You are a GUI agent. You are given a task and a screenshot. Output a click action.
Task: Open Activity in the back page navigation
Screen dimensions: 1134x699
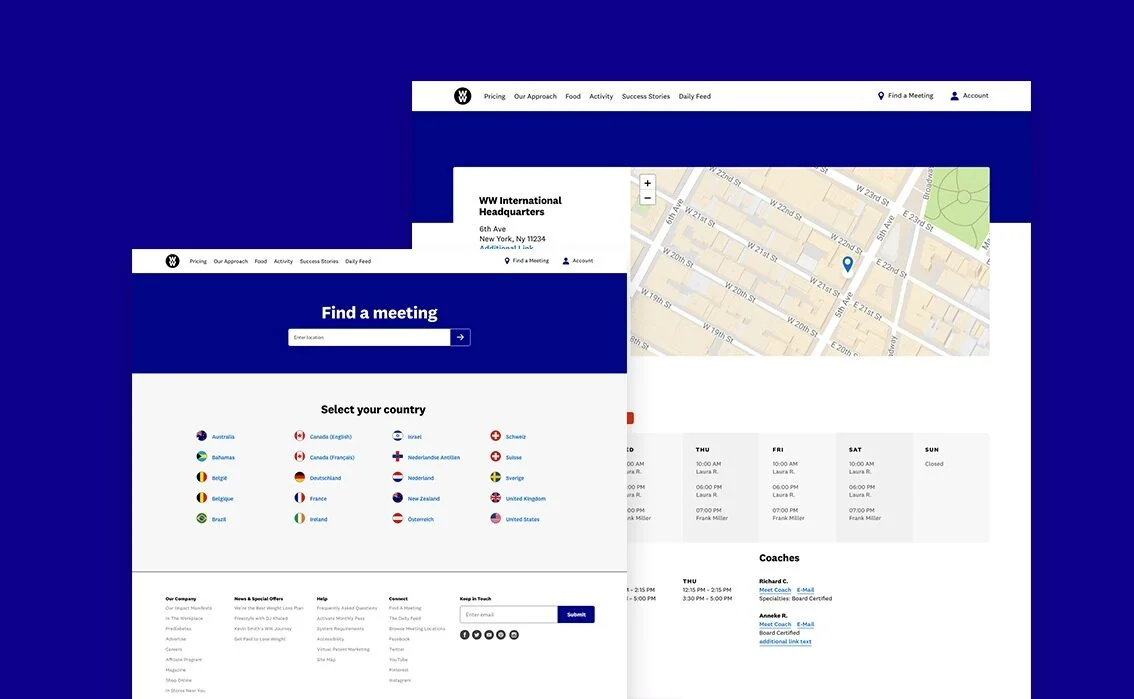coord(601,96)
